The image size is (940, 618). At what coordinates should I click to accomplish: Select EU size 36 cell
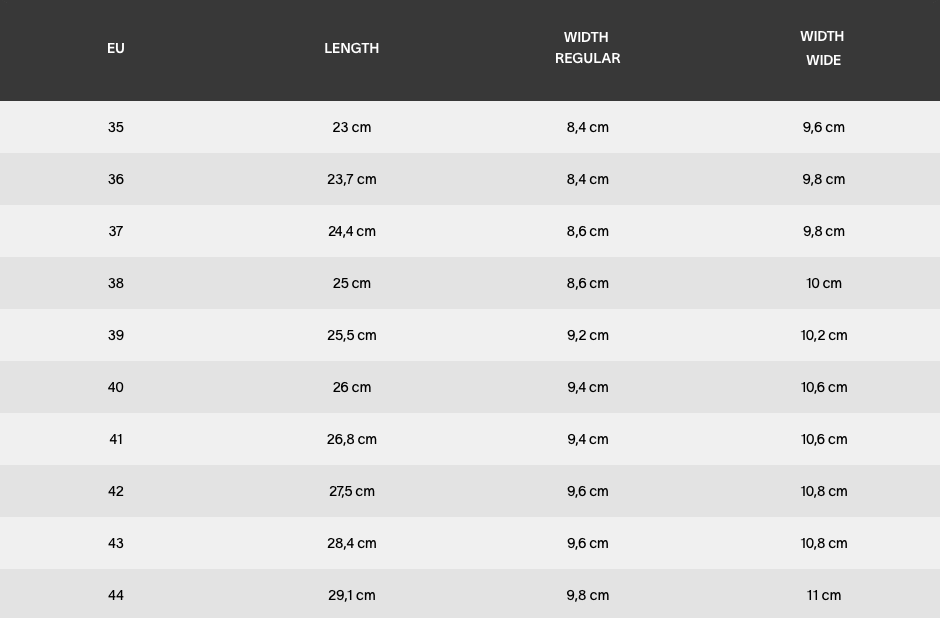pyautogui.click(x=116, y=179)
